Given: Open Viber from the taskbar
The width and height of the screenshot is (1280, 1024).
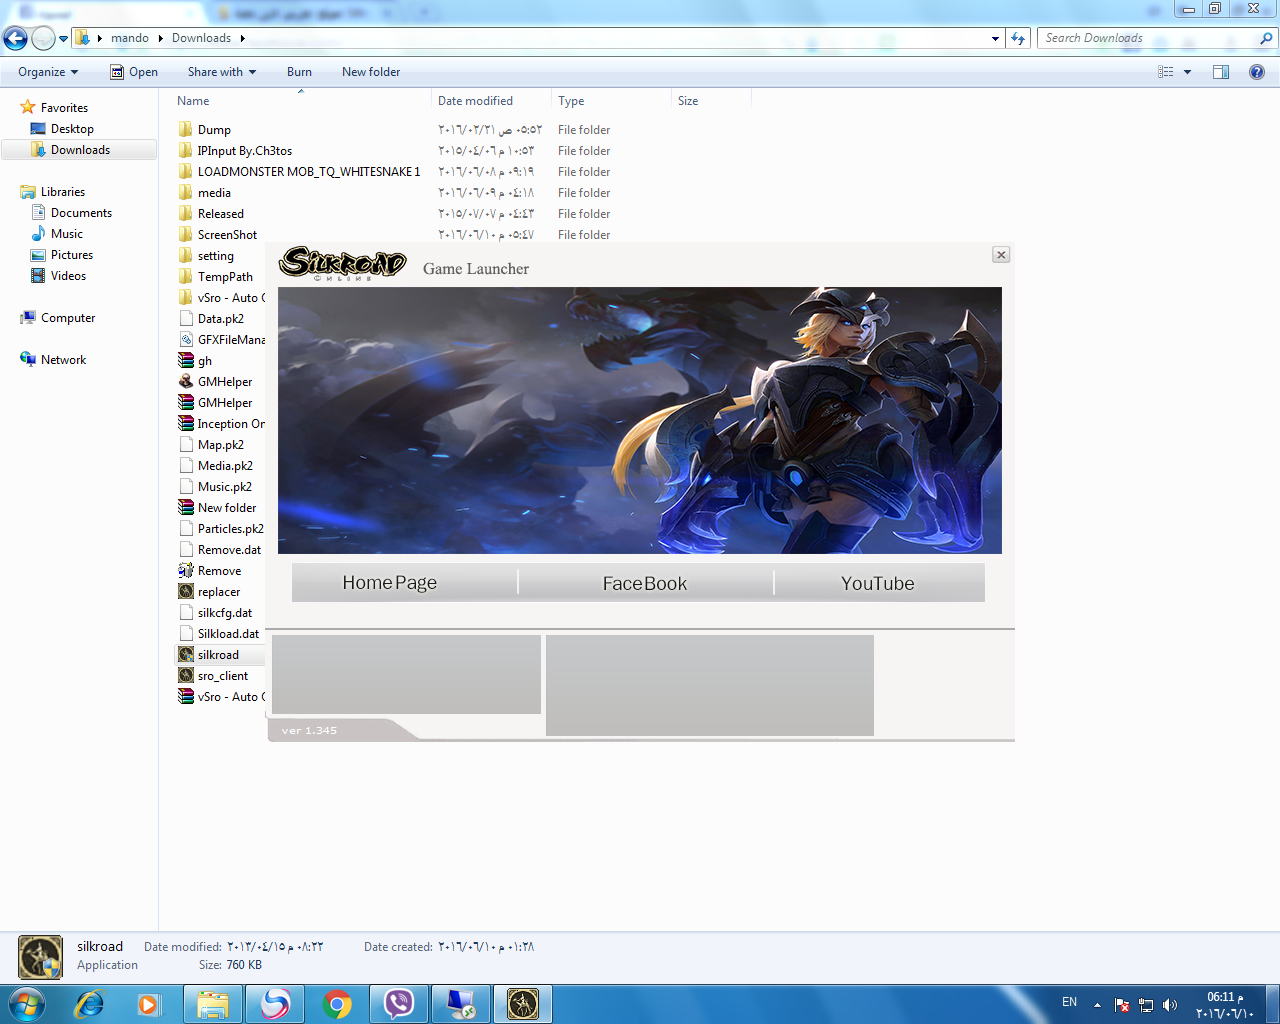Looking at the screenshot, I should (399, 1004).
